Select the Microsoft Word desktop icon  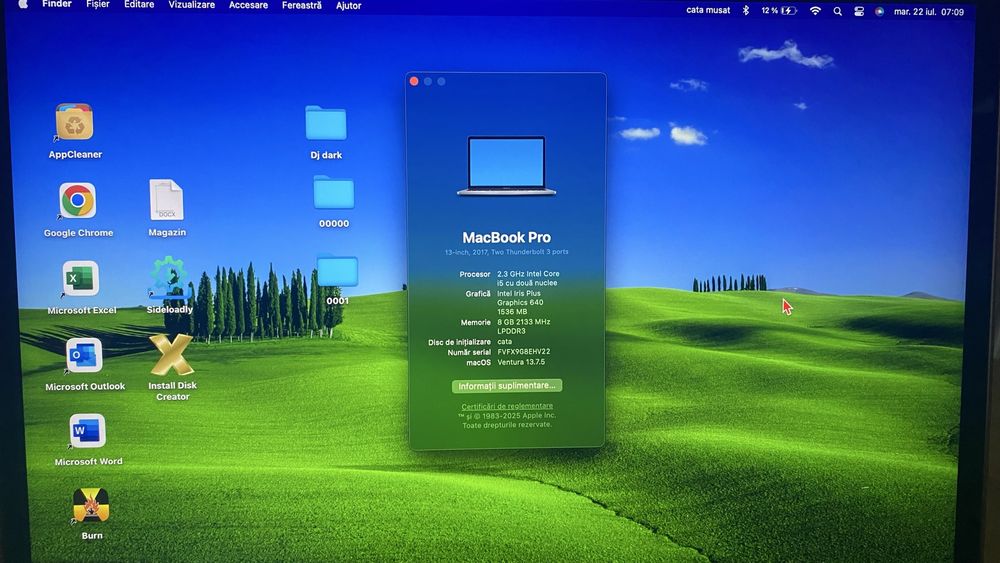[x=87, y=431]
